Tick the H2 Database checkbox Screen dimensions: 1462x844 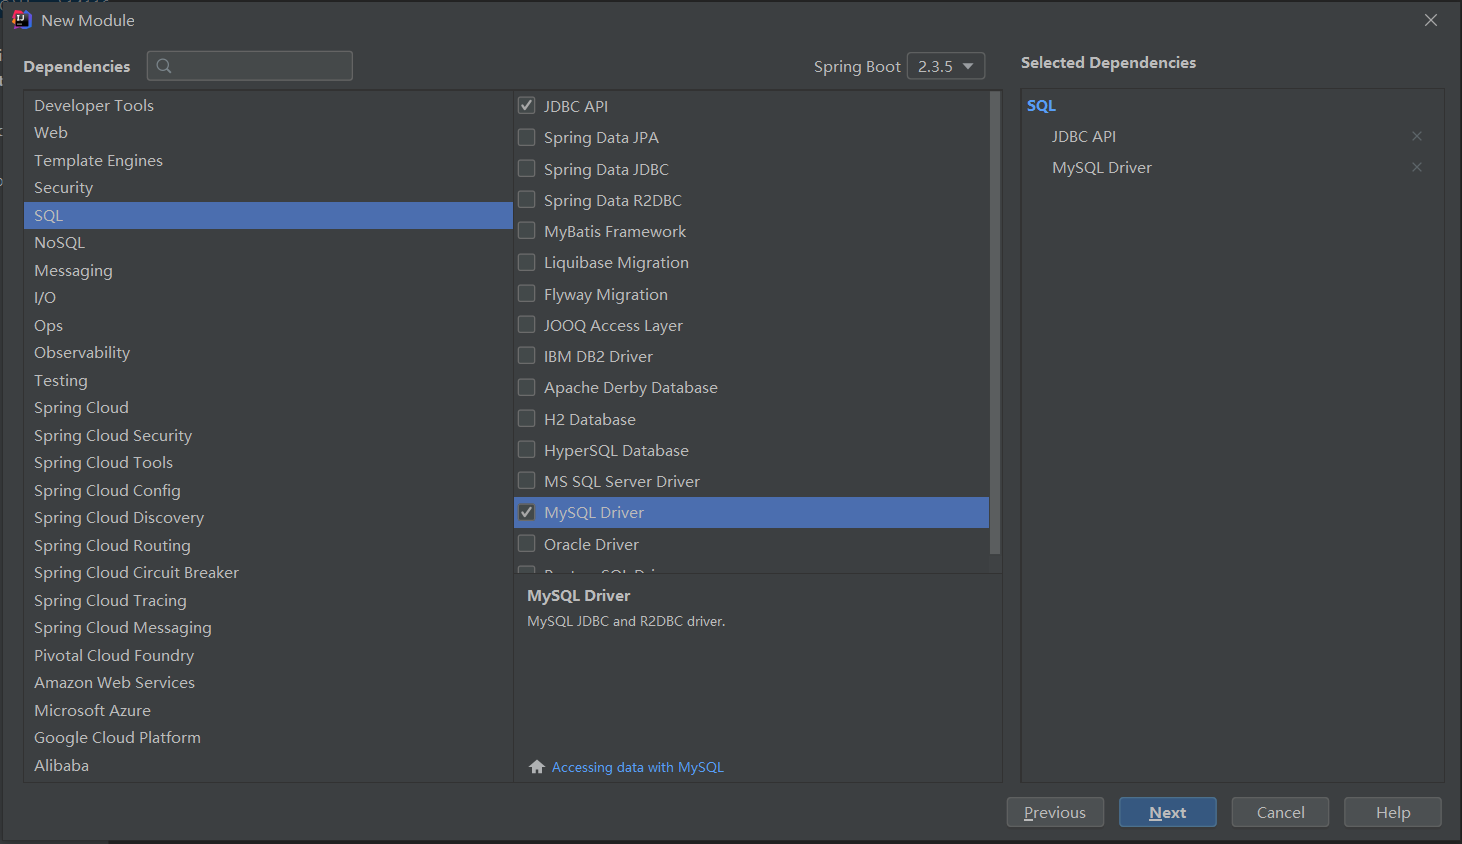[x=526, y=418]
